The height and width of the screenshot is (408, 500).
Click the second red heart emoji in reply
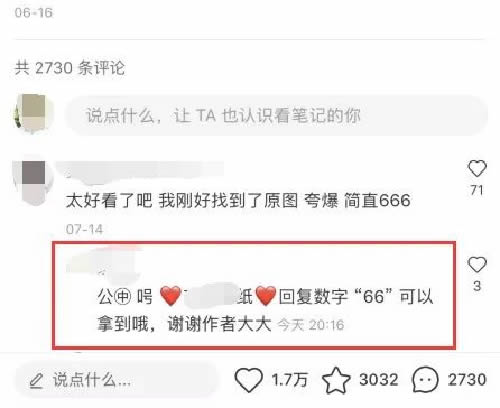266,296
